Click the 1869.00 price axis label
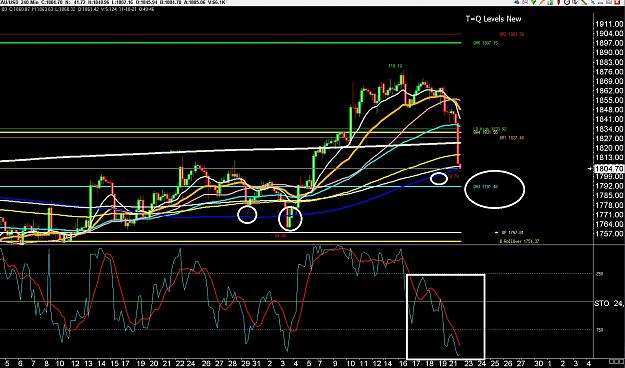Viewport: 625px width, 368px height. pos(609,81)
